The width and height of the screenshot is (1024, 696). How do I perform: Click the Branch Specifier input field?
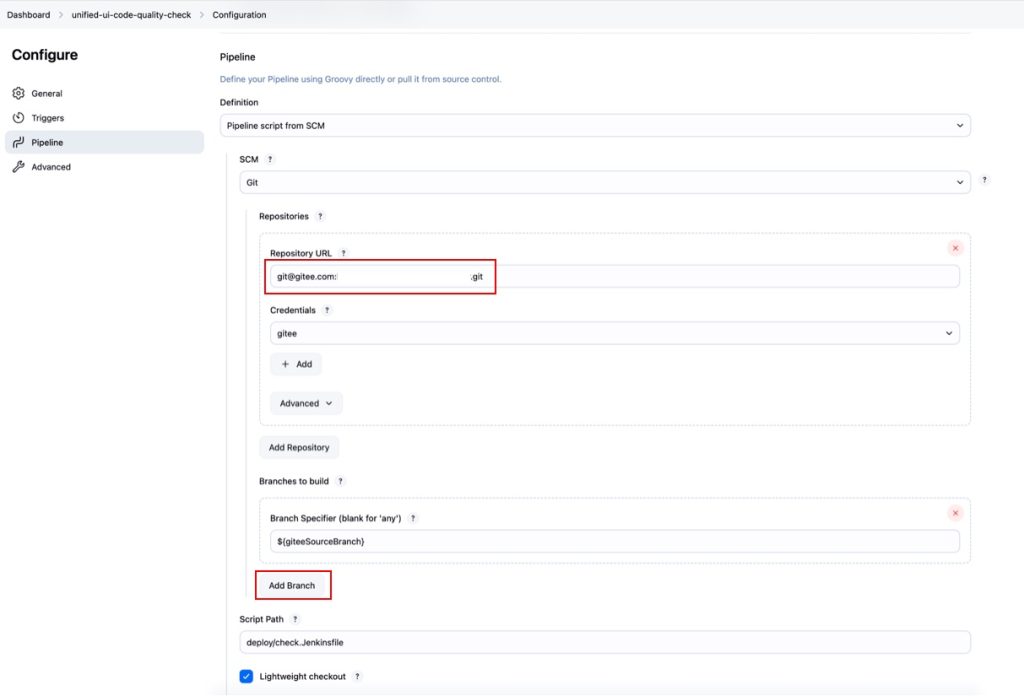point(614,541)
